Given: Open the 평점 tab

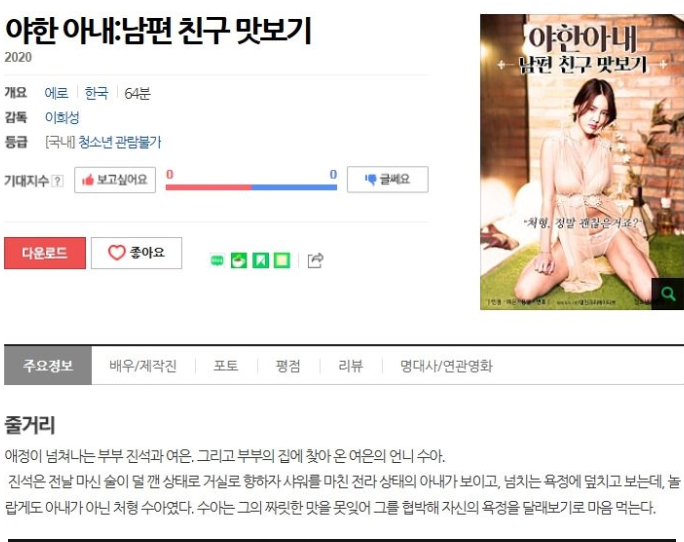Looking at the screenshot, I should click(288, 366).
